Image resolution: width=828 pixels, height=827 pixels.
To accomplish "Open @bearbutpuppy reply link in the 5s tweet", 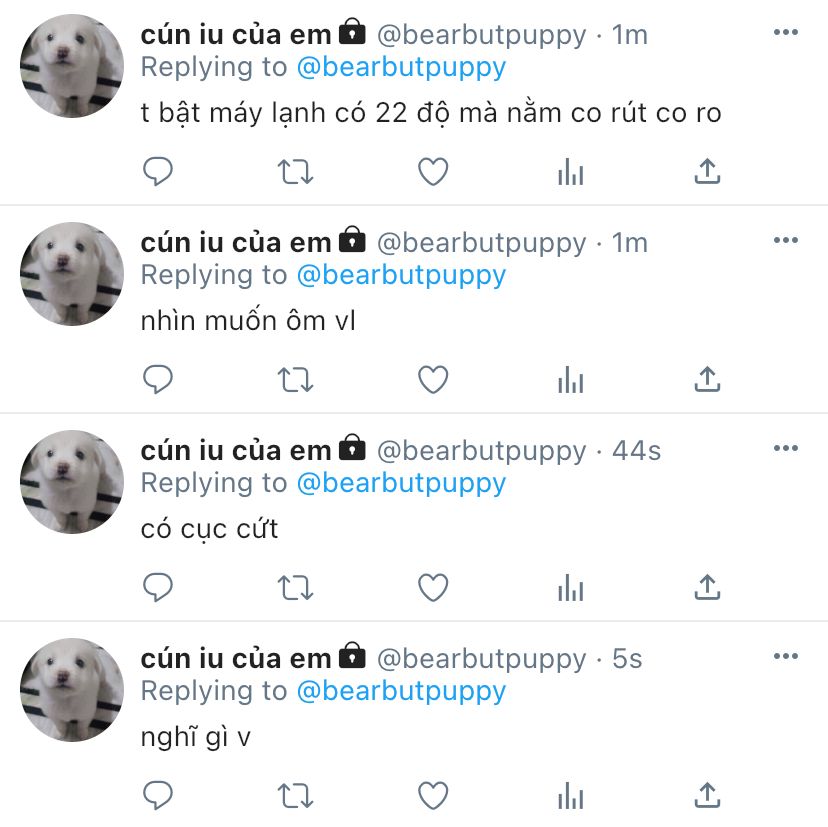I will (401, 691).
